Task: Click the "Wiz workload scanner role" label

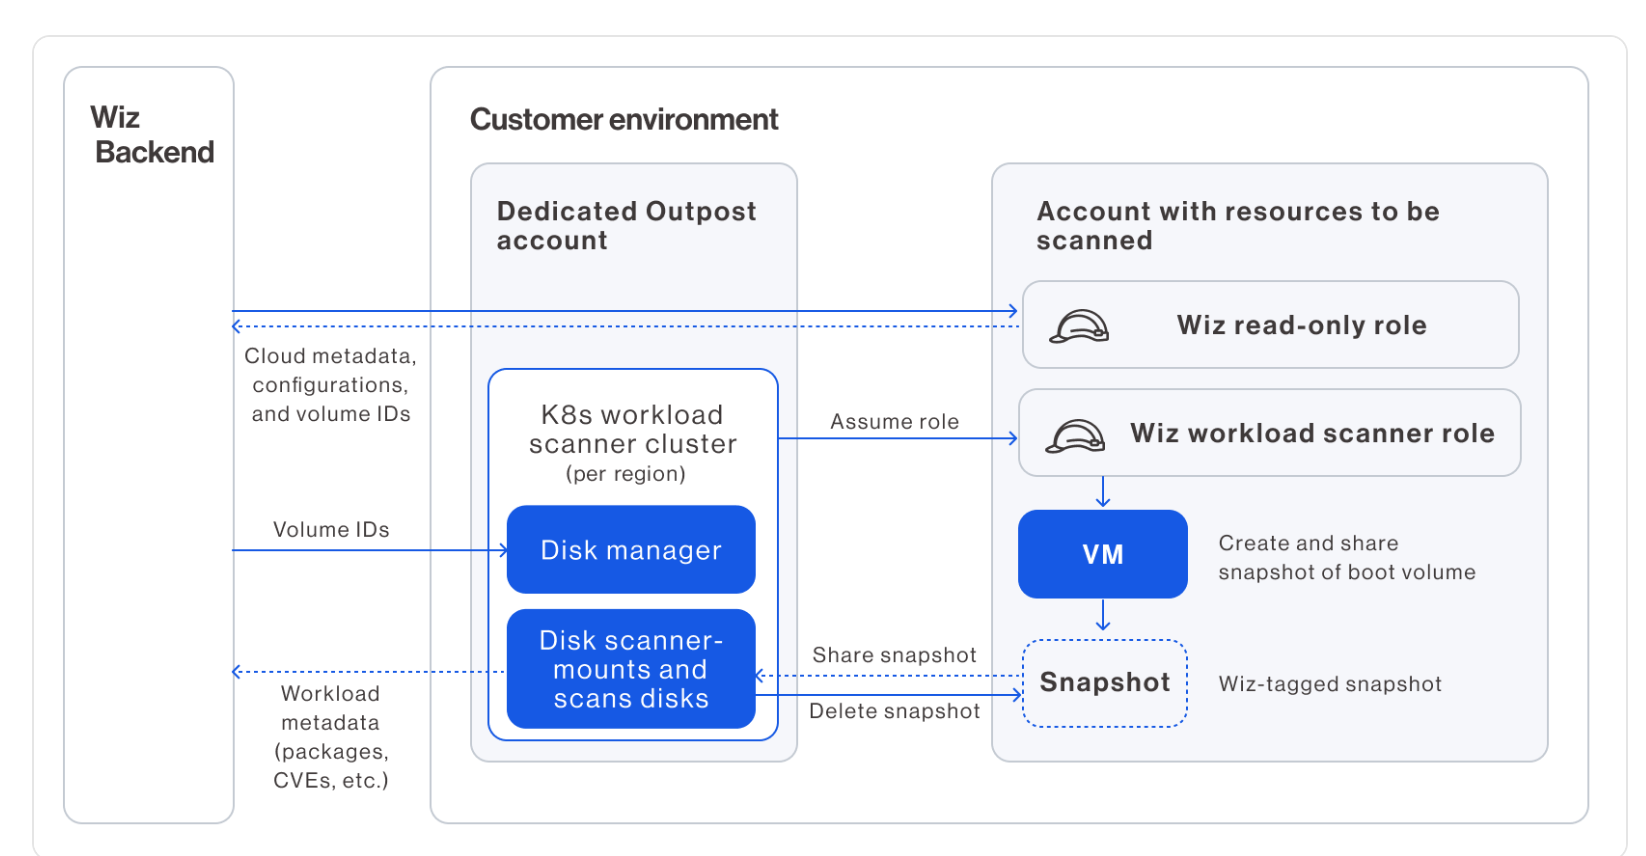Action: [x=1312, y=433]
